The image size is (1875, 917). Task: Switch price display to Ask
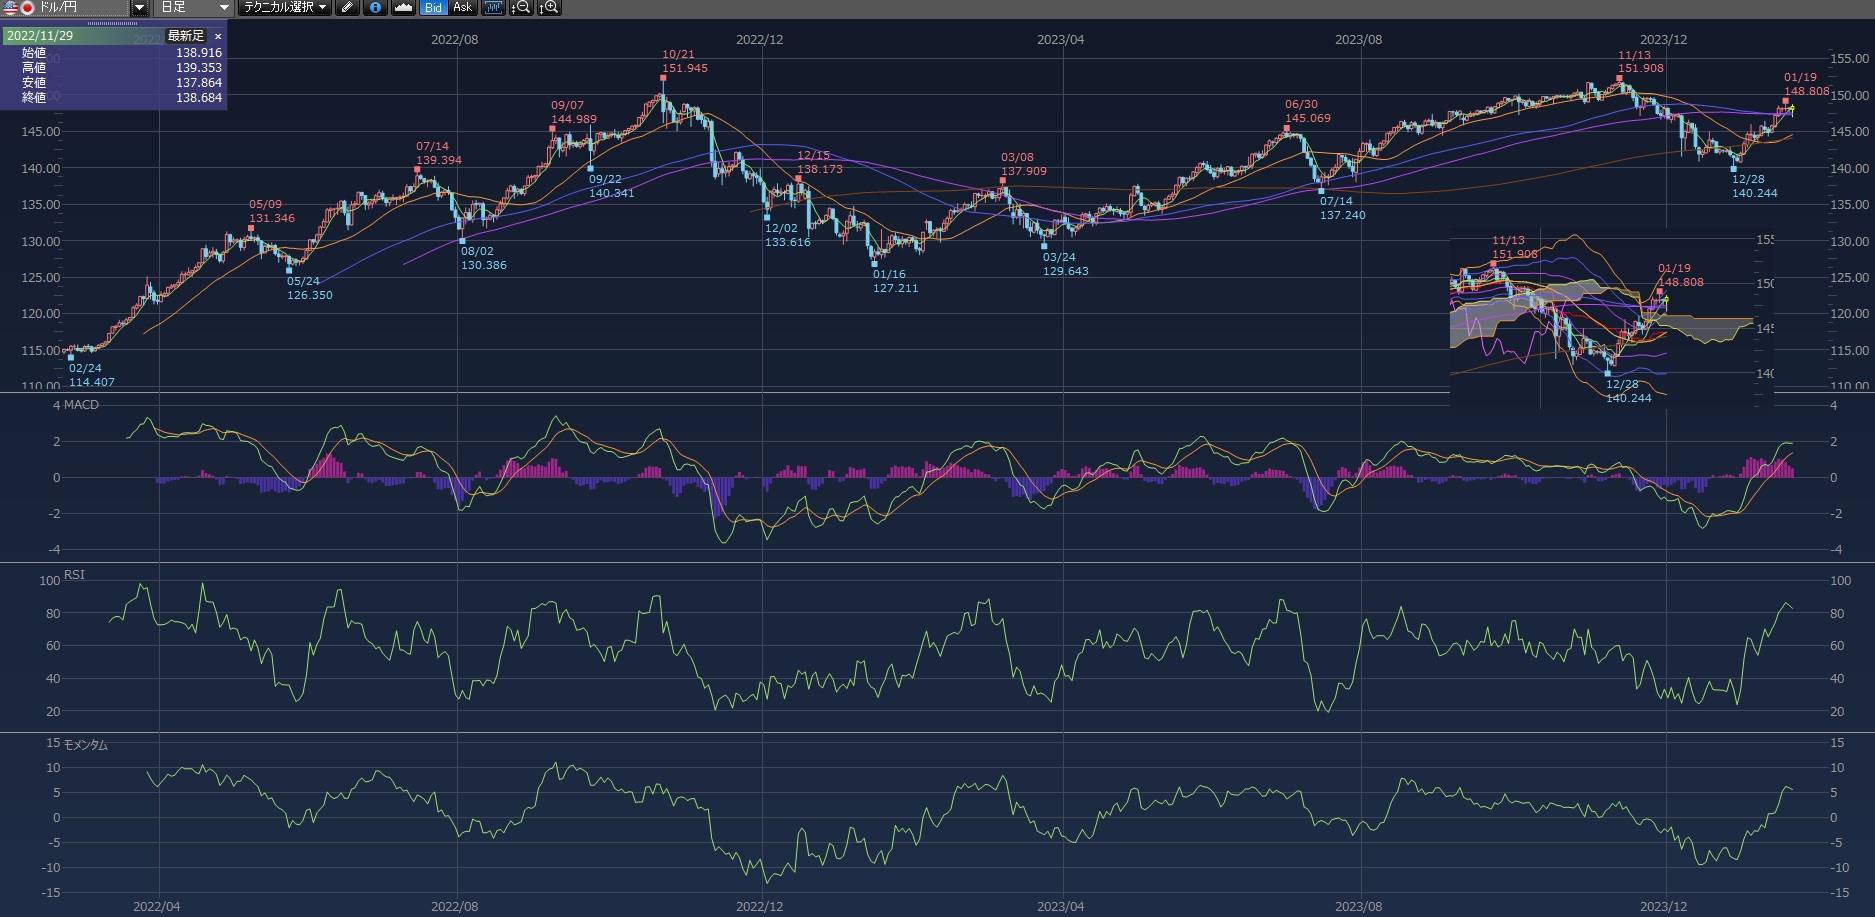pyautogui.click(x=462, y=8)
